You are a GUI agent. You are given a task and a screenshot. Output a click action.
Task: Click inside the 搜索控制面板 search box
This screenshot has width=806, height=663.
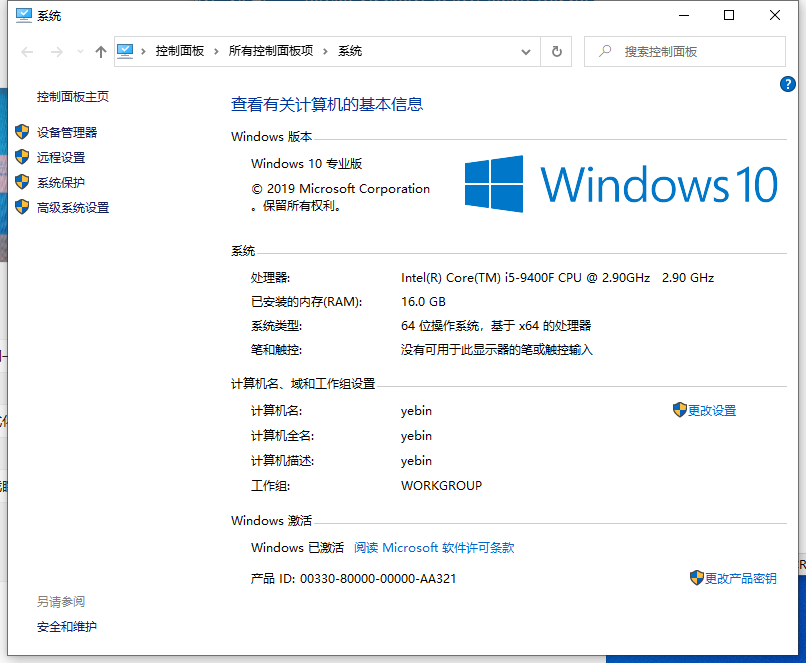point(690,51)
